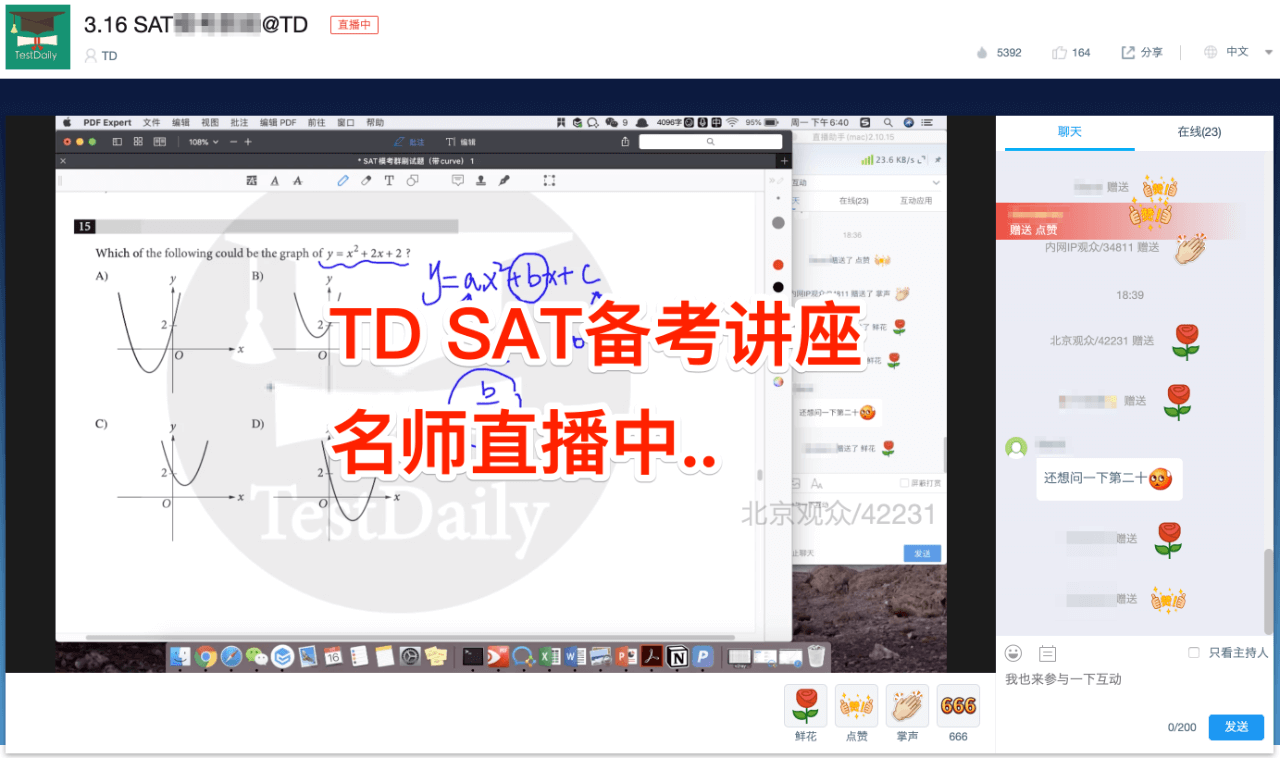Open Notion from the Dock
Screen dimensions: 1280x758
(677, 657)
